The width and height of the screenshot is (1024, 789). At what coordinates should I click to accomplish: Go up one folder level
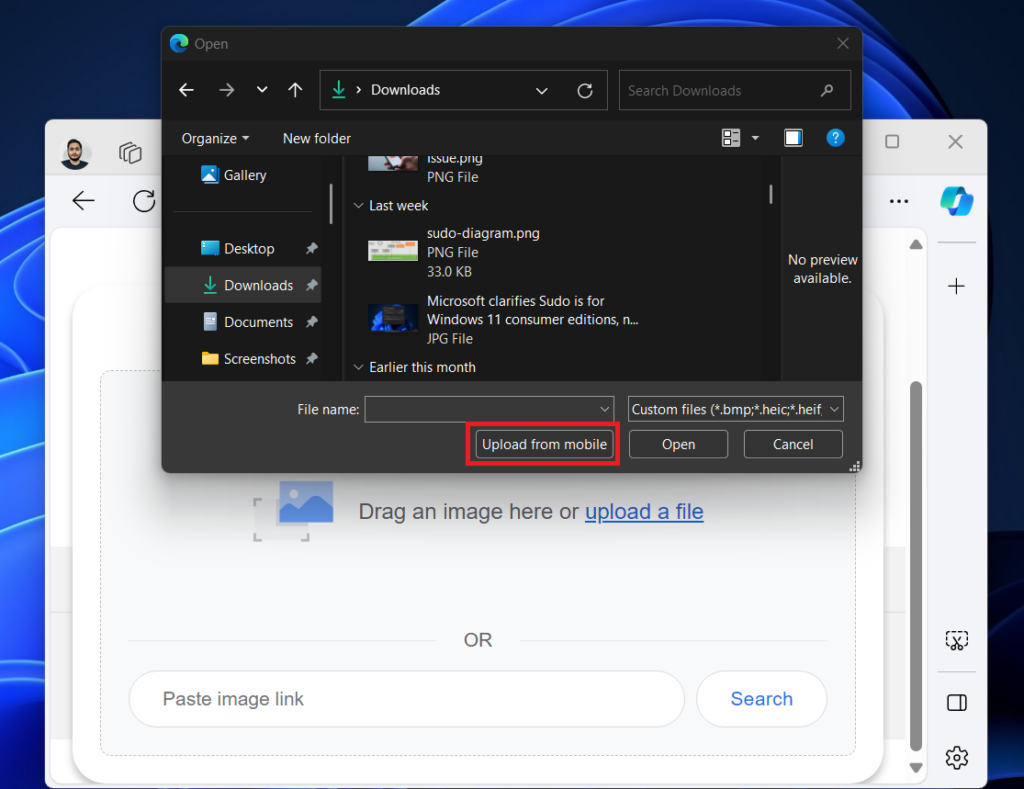coord(295,90)
